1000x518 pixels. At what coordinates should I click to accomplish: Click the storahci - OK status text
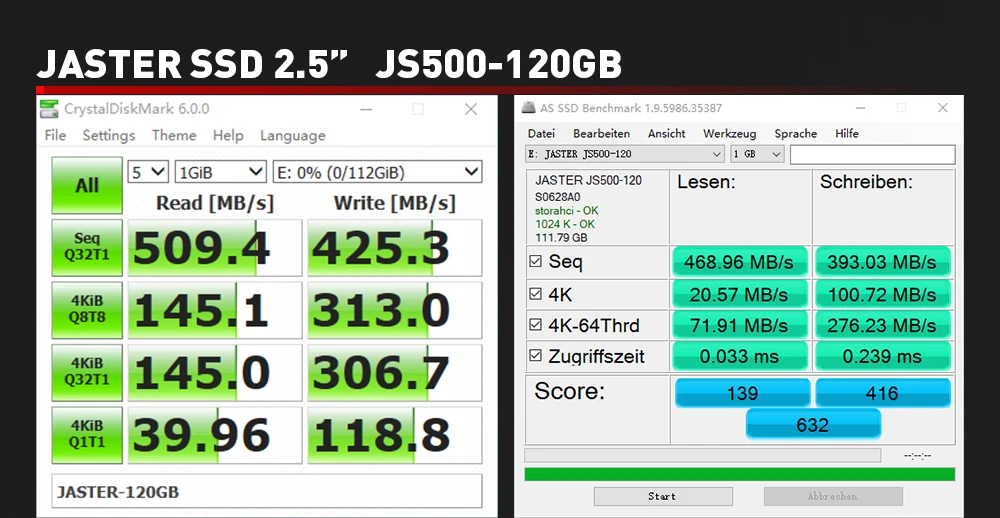(567, 211)
